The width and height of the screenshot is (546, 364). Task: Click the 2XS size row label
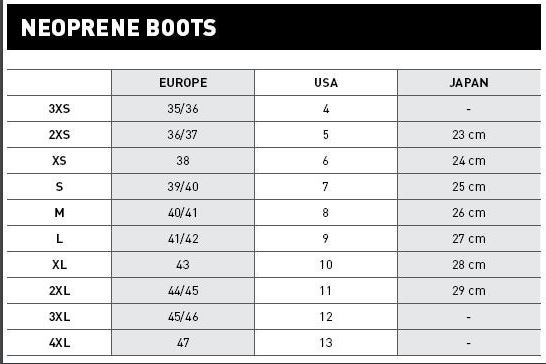(x=59, y=134)
